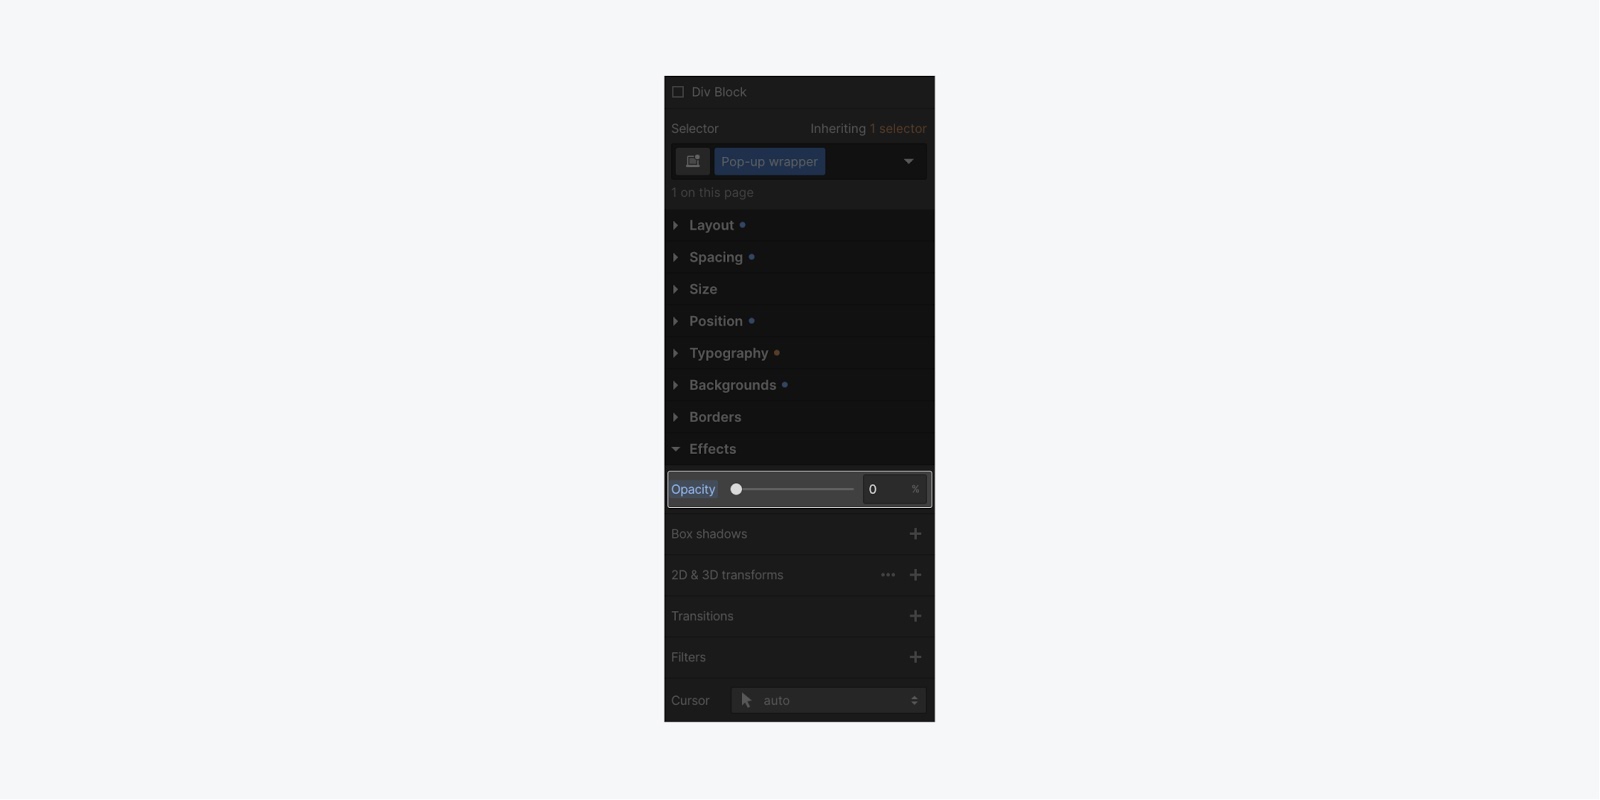Click the Opacity label

pyautogui.click(x=693, y=489)
